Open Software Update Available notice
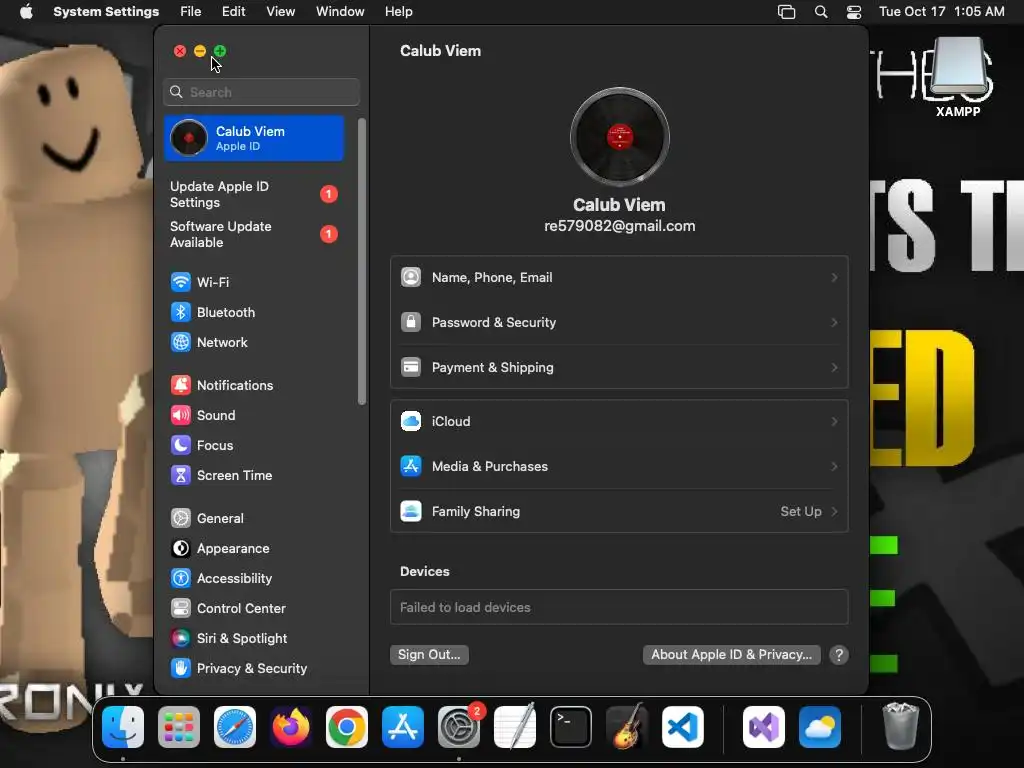1024x768 pixels. coord(253,234)
